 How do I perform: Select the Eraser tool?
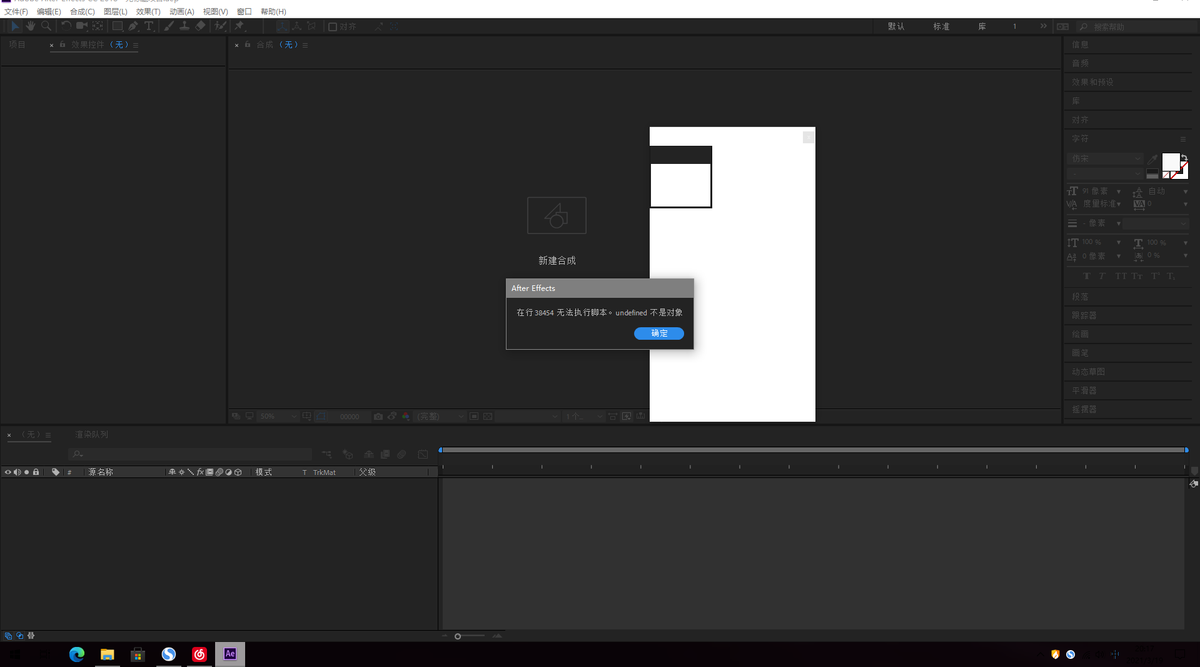[x=200, y=26]
